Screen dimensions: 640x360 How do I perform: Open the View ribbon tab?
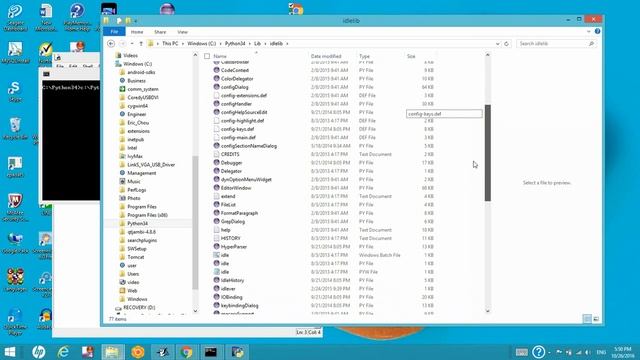182,32
